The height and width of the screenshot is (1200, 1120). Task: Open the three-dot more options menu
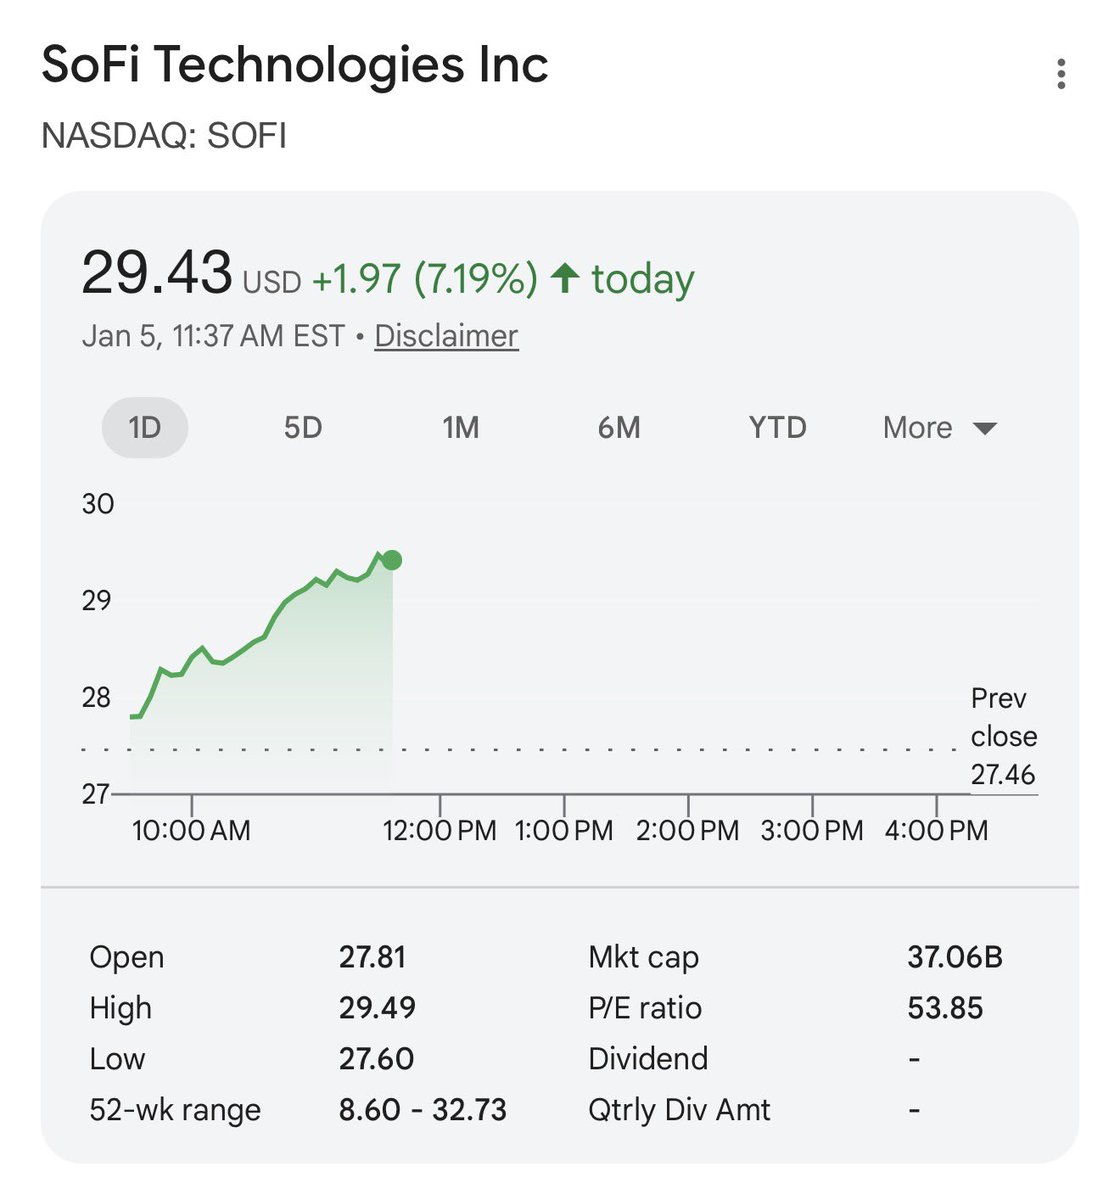tap(1061, 74)
